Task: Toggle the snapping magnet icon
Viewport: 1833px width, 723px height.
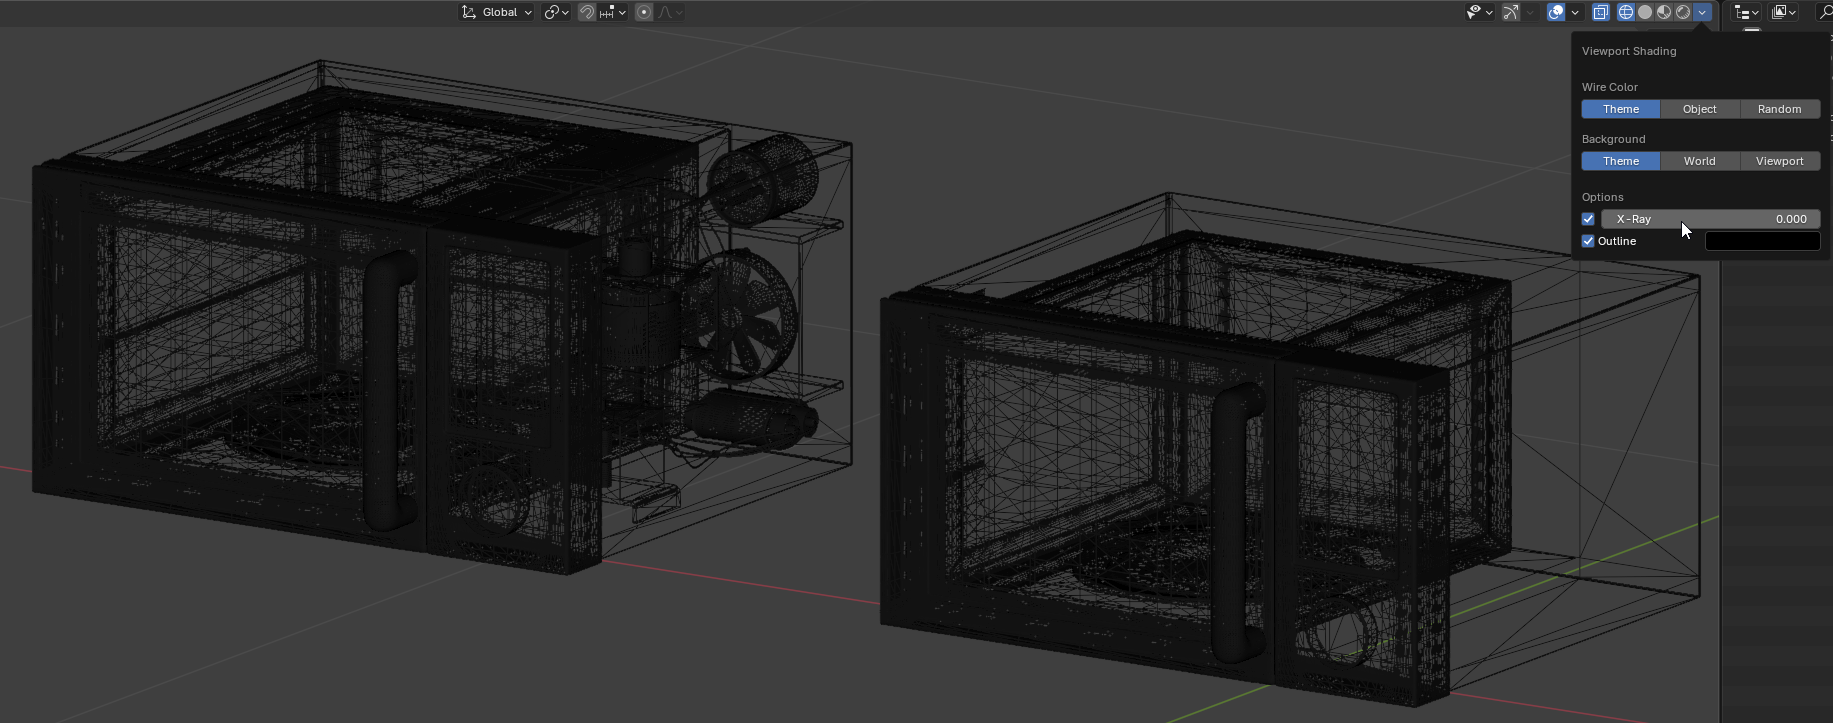Action: [x=587, y=12]
